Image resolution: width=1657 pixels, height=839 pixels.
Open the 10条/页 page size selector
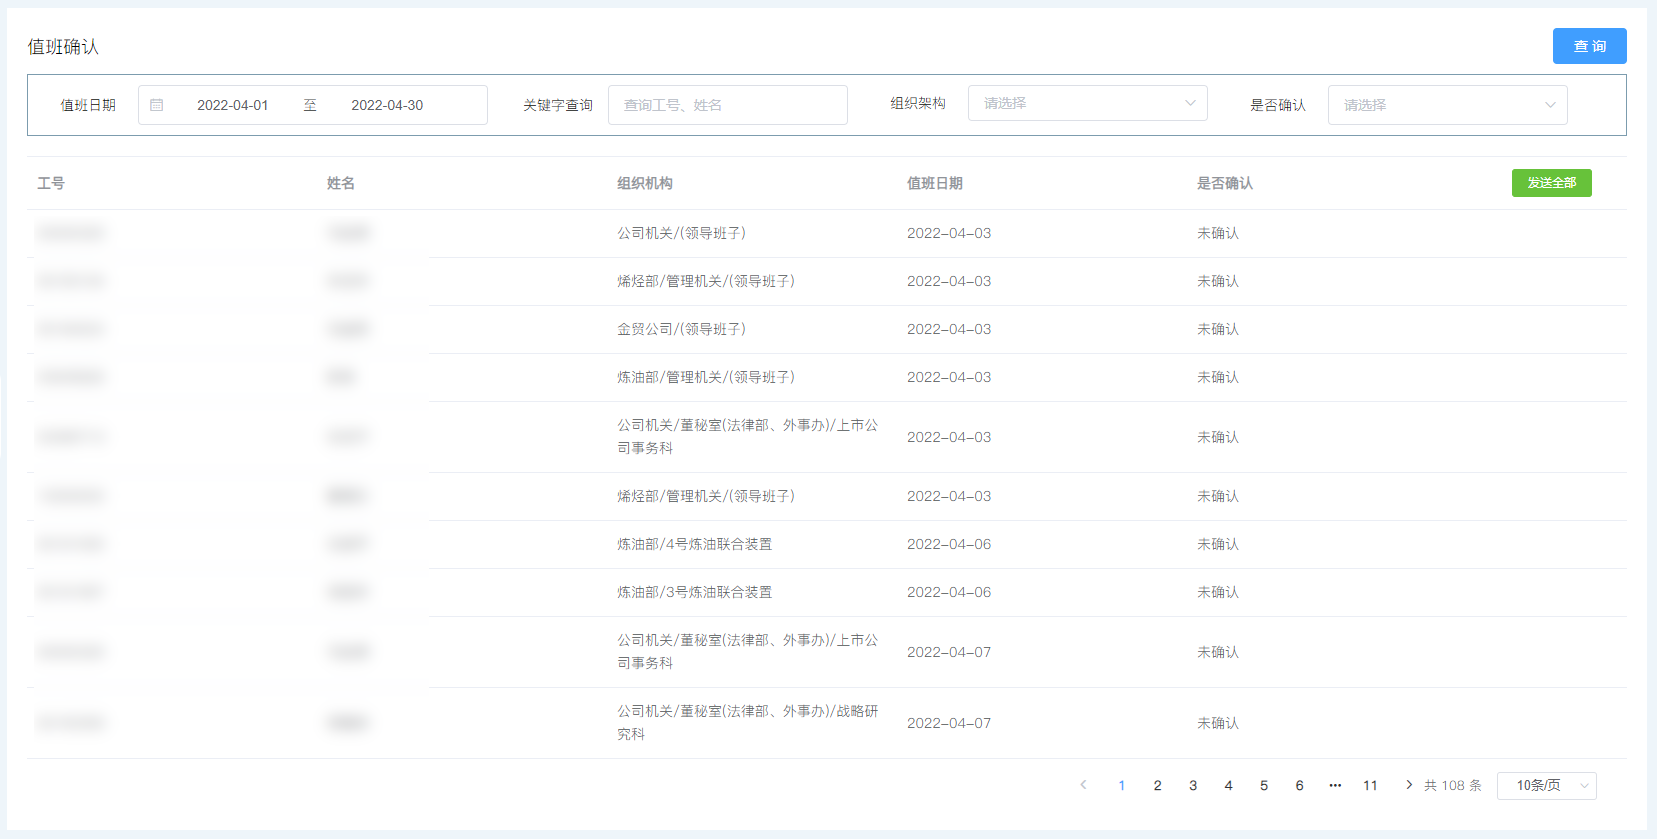(x=1546, y=786)
